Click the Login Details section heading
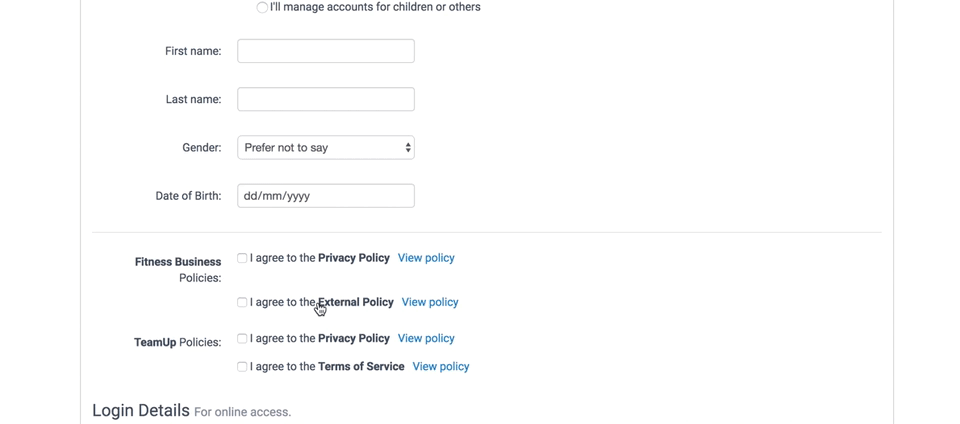The width and height of the screenshot is (960, 424). click(141, 410)
